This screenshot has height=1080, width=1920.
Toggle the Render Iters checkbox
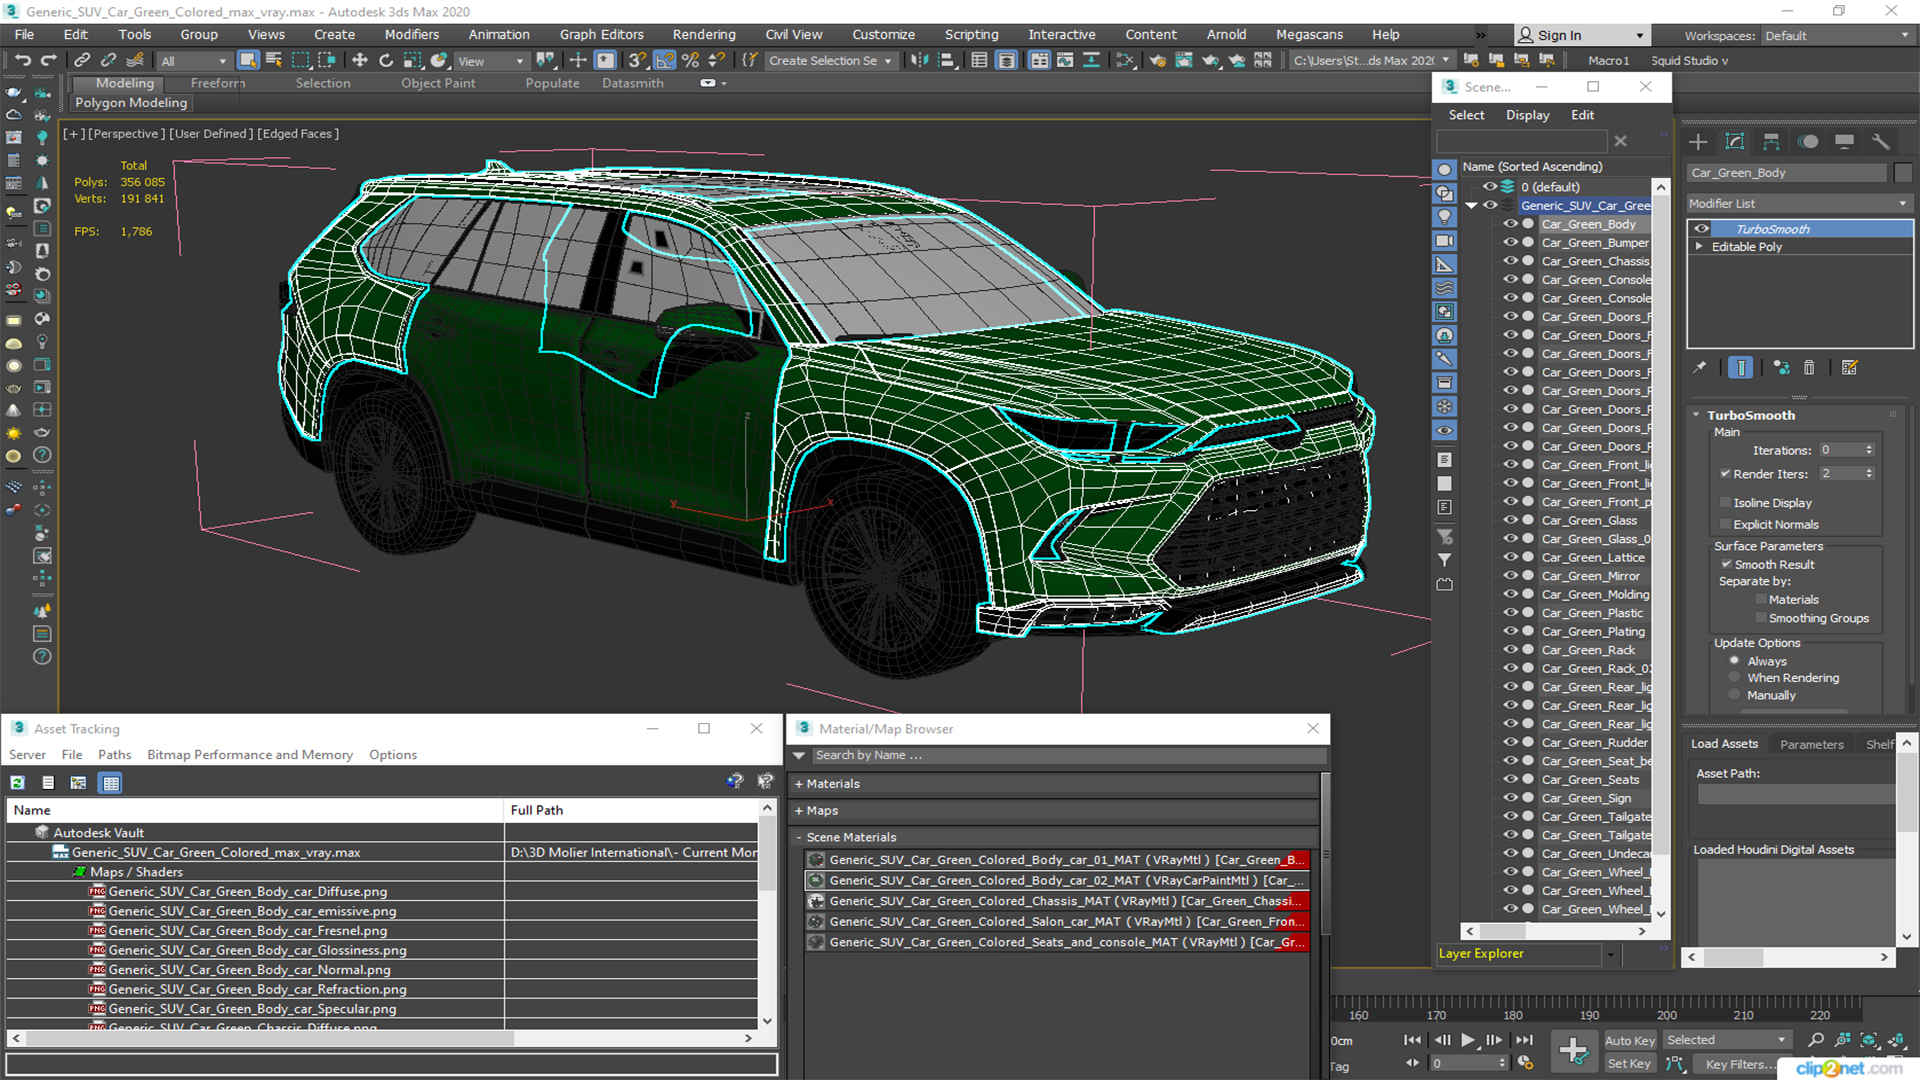click(1726, 474)
